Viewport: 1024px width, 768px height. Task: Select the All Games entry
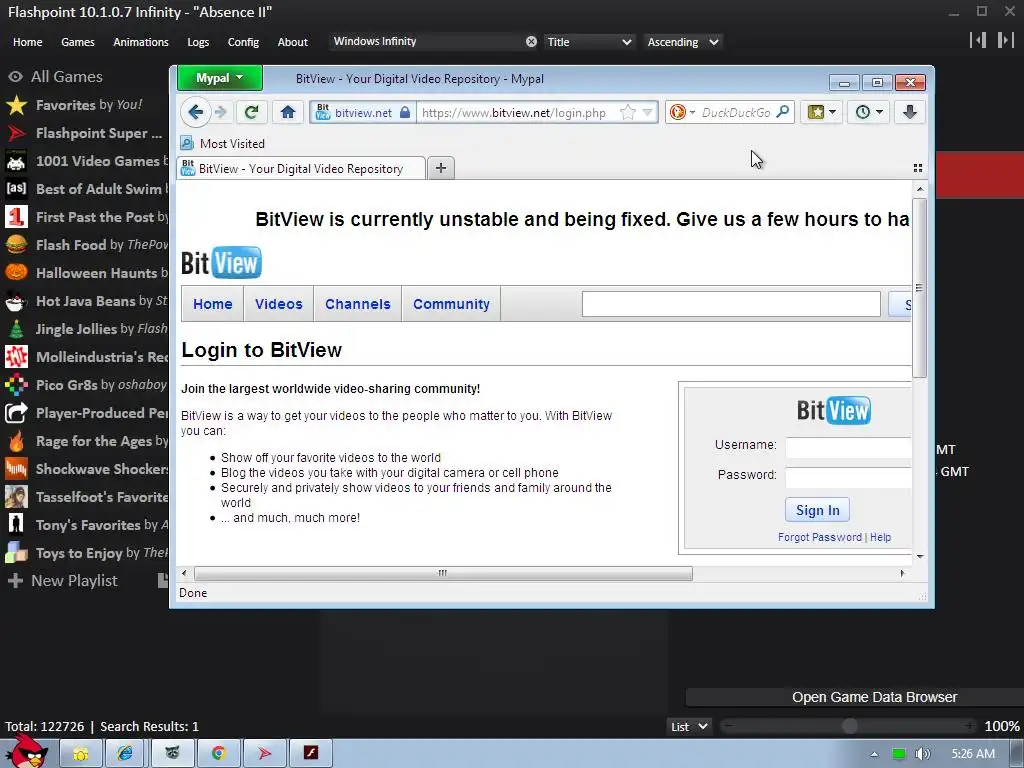click(55, 76)
